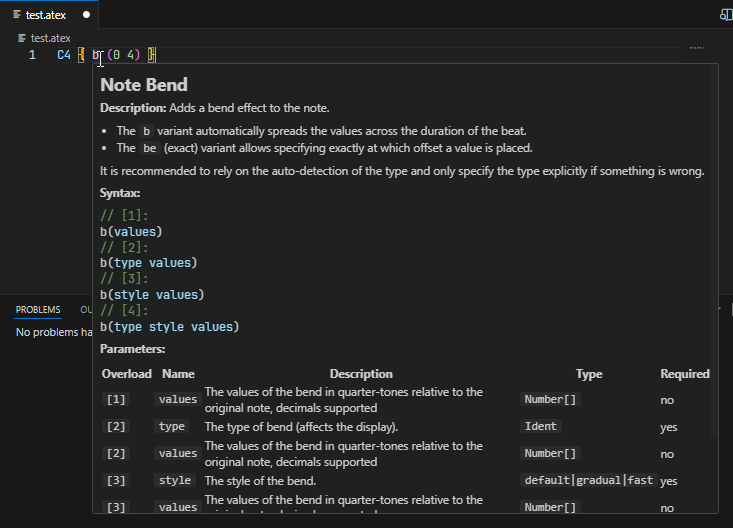Click the Note Bend hover title
Image resolution: width=733 pixels, height=528 pixels.
tap(144, 85)
